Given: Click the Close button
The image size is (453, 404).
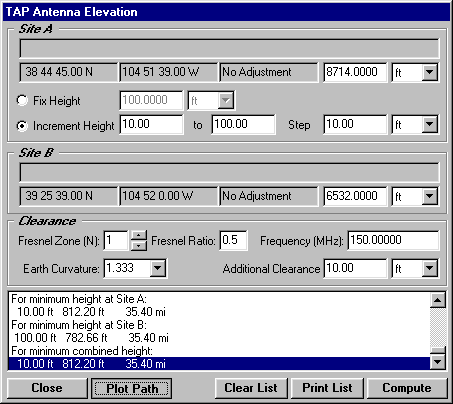Looking at the screenshot, I should (47, 388).
